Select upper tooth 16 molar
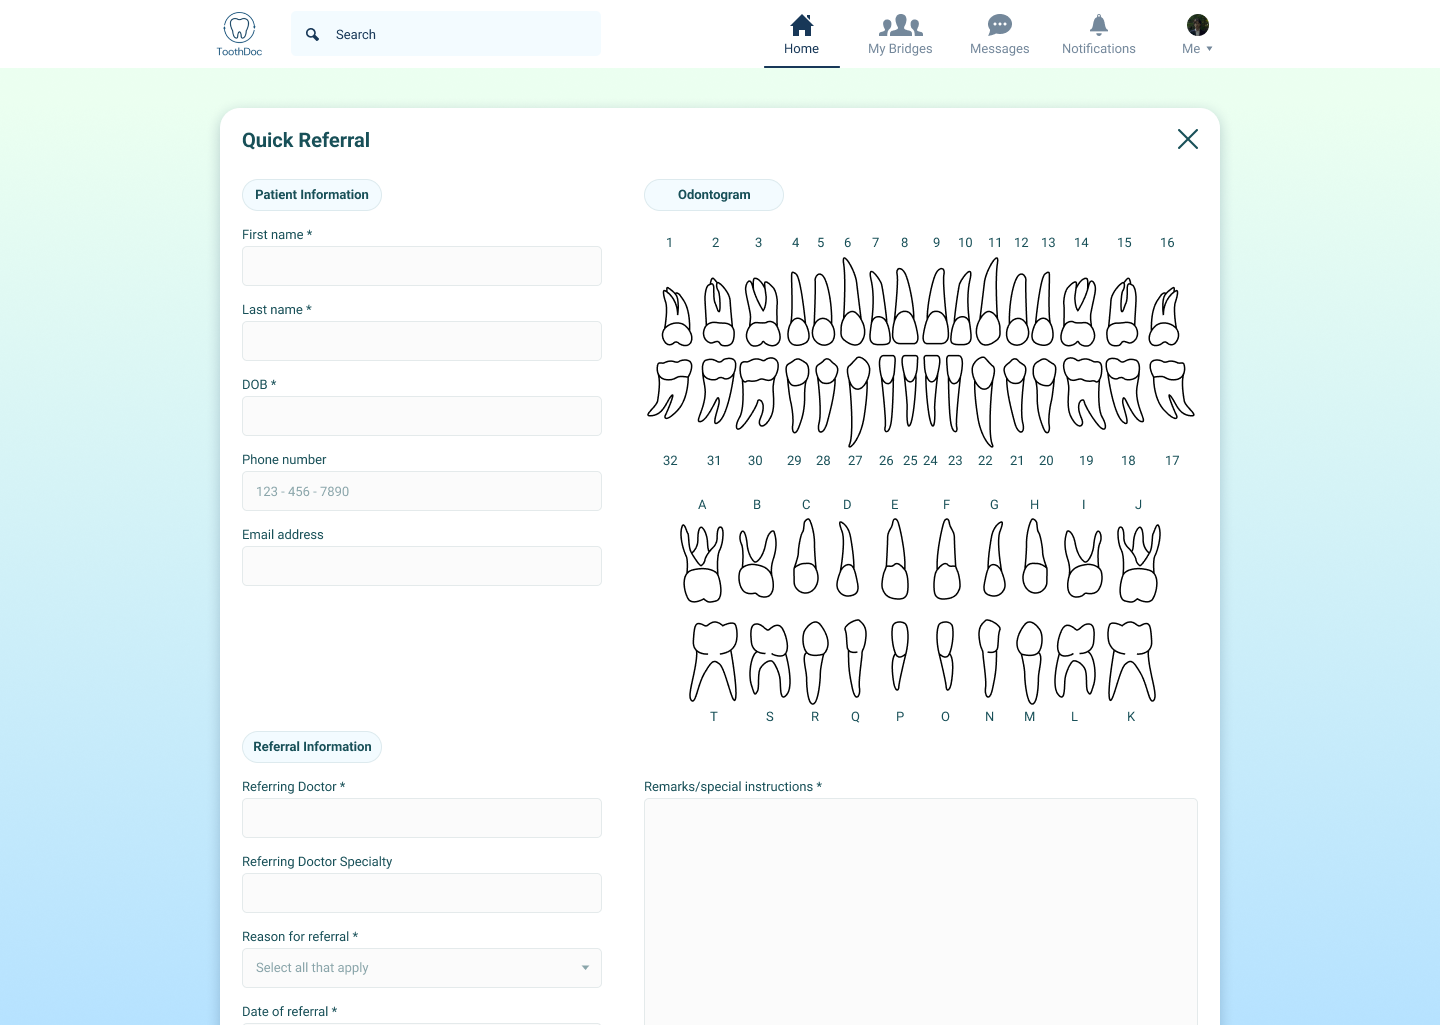The image size is (1440, 1025). [1164, 317]
